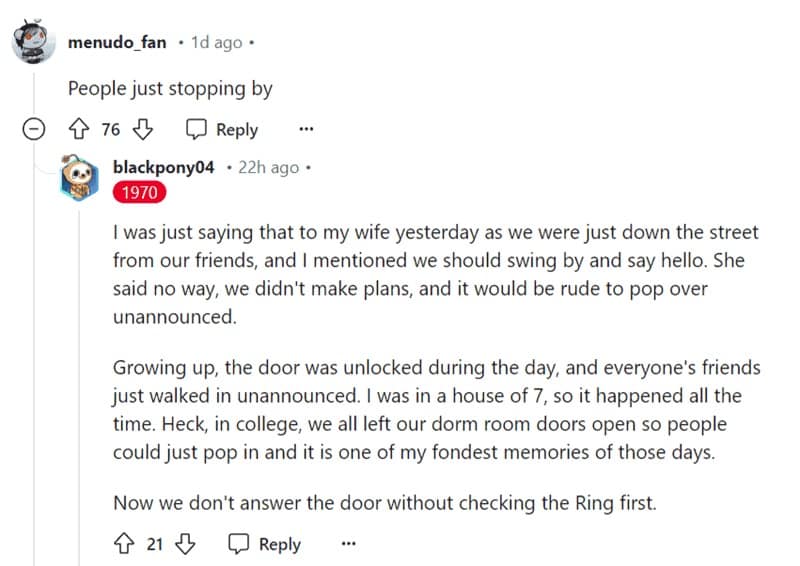Viewport: 800px width, 566px height.
Task: Click the red 1970 flair badge
Action: click(x=139, y=192)
